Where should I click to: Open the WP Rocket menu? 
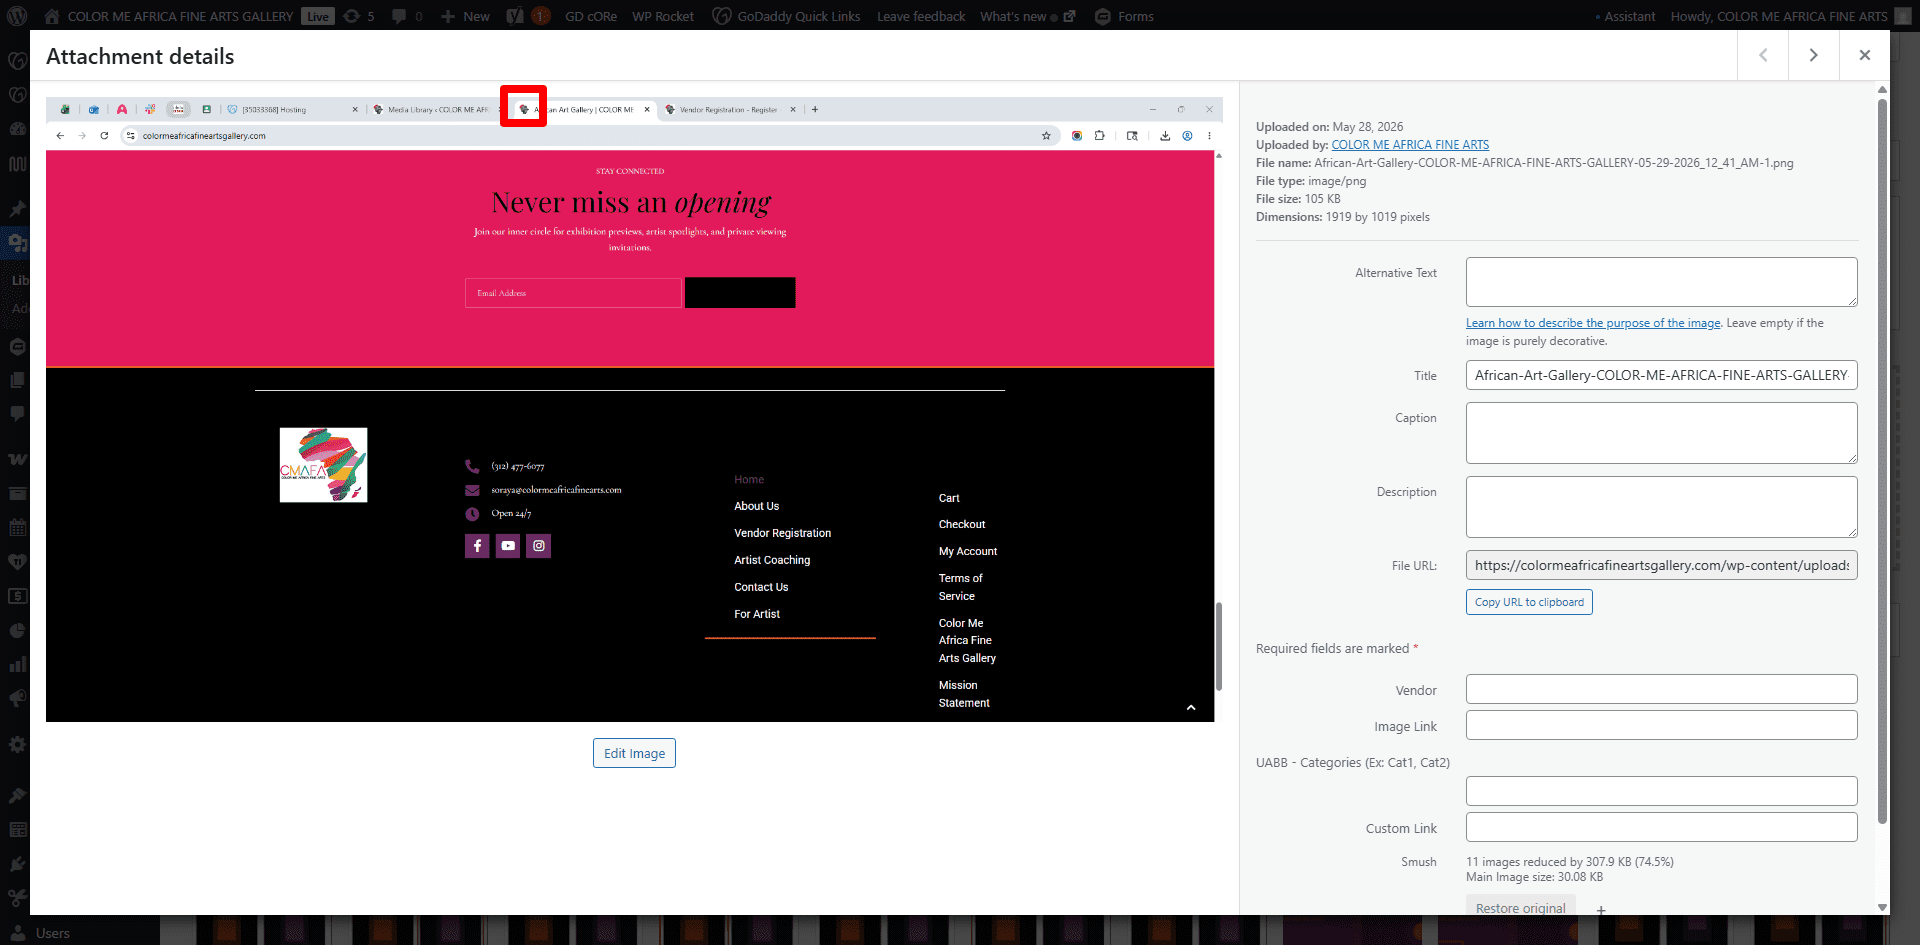pos(663,16)
